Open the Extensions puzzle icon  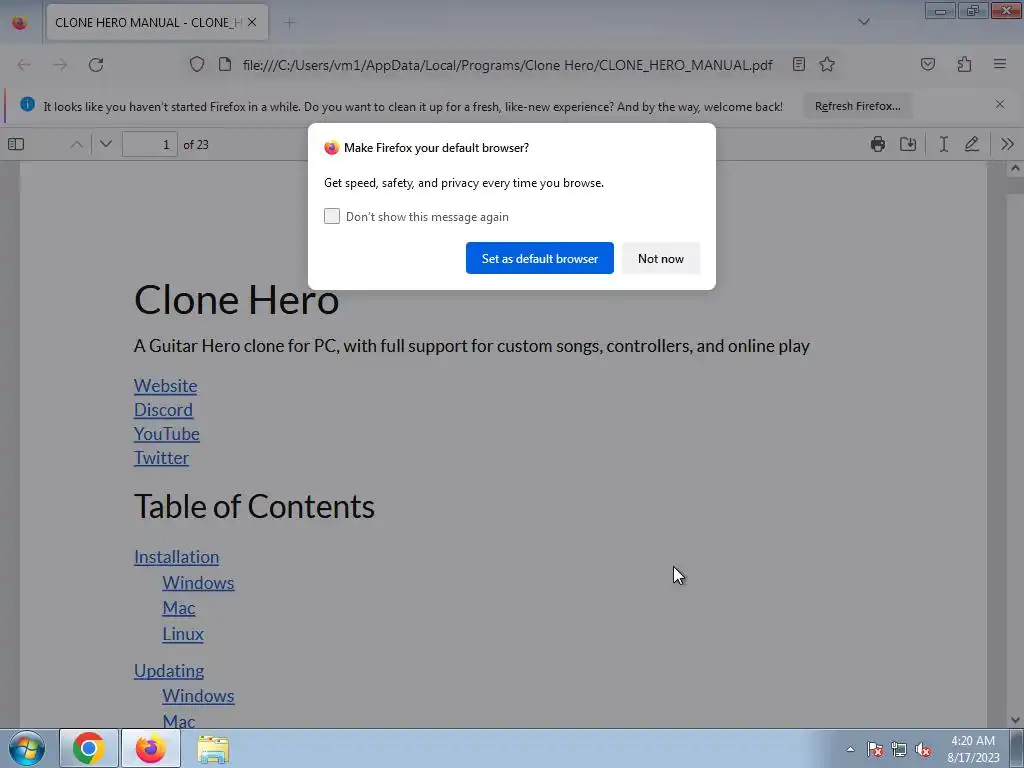coord(965,64)
